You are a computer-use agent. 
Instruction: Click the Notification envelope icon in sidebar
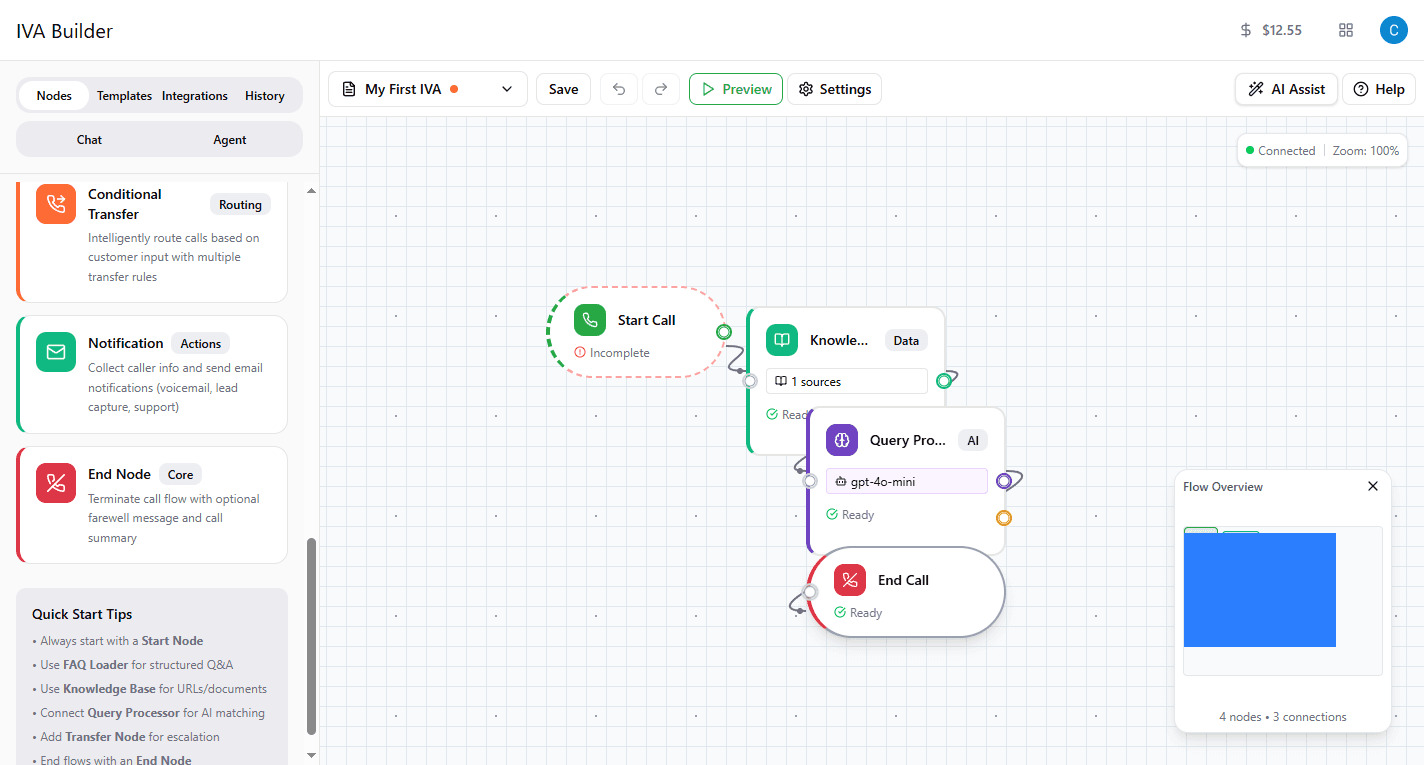pyautogui.click(x=55, y=352)
